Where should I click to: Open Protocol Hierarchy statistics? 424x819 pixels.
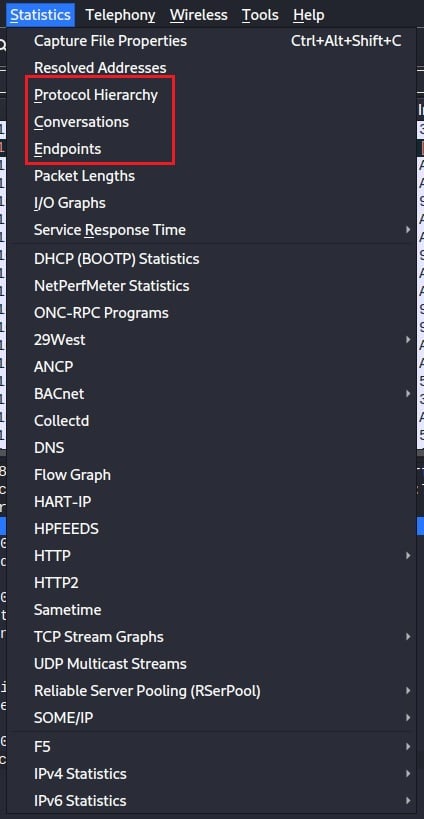point(211,95)
